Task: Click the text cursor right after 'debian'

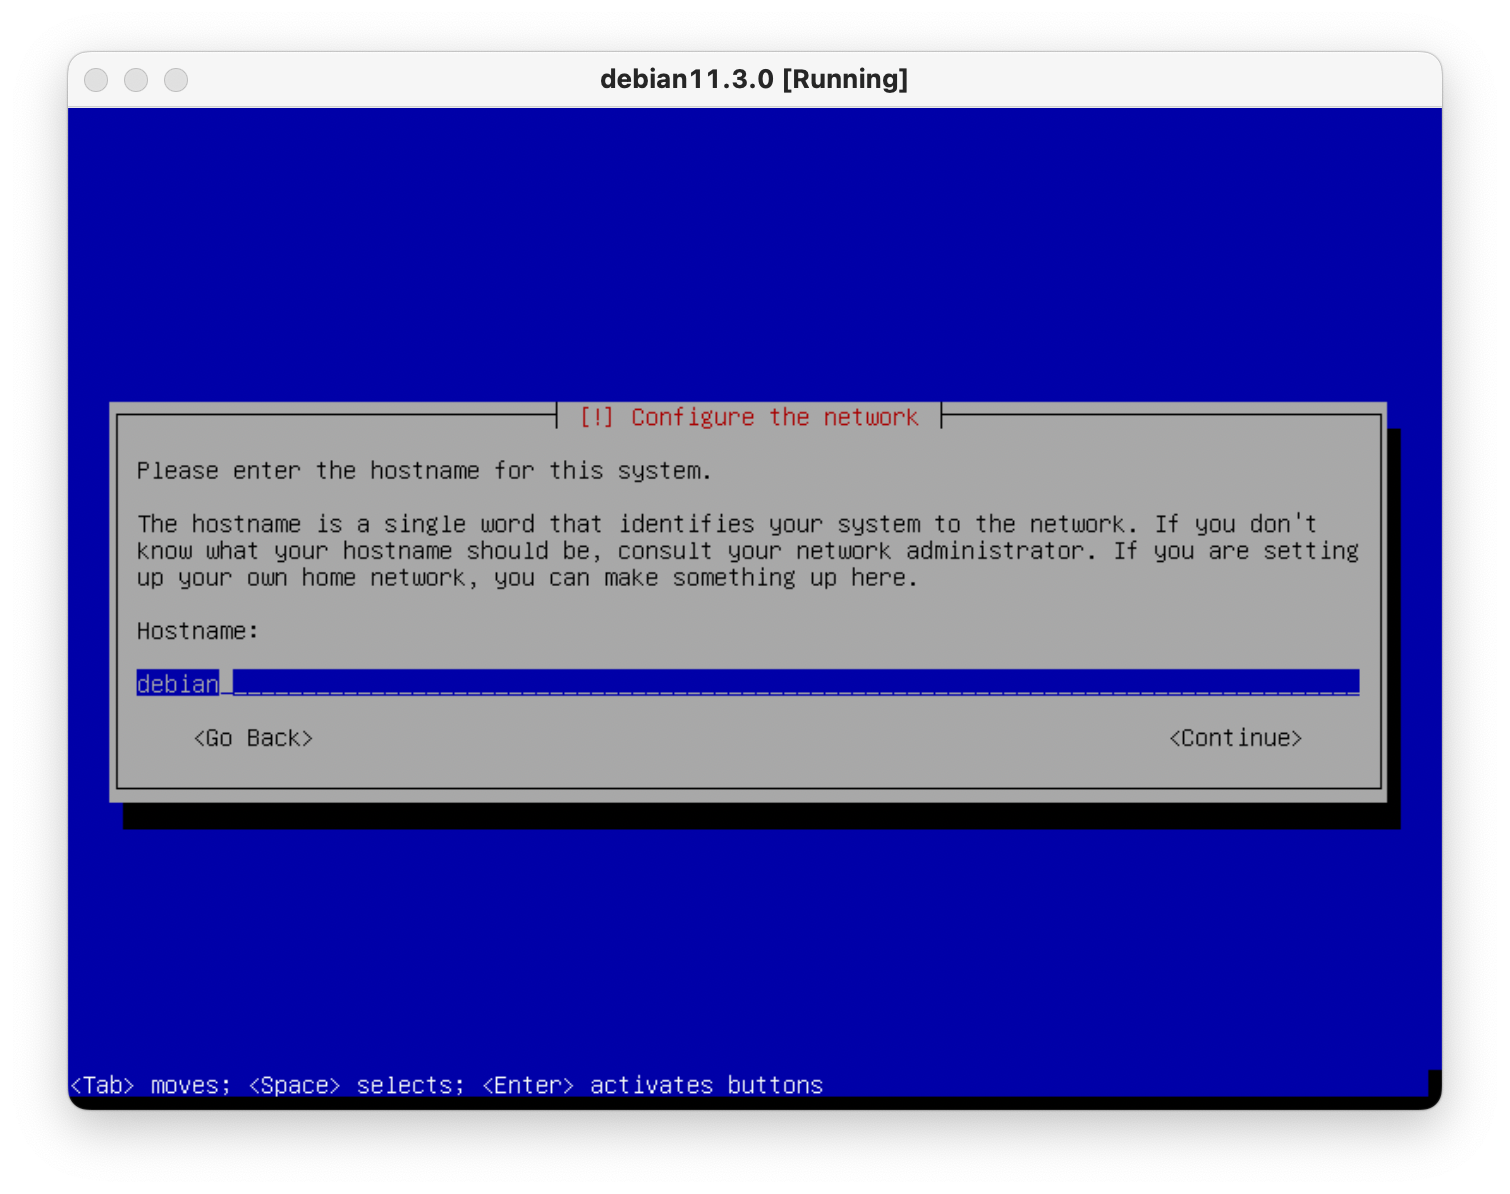Action: (226, 684)
